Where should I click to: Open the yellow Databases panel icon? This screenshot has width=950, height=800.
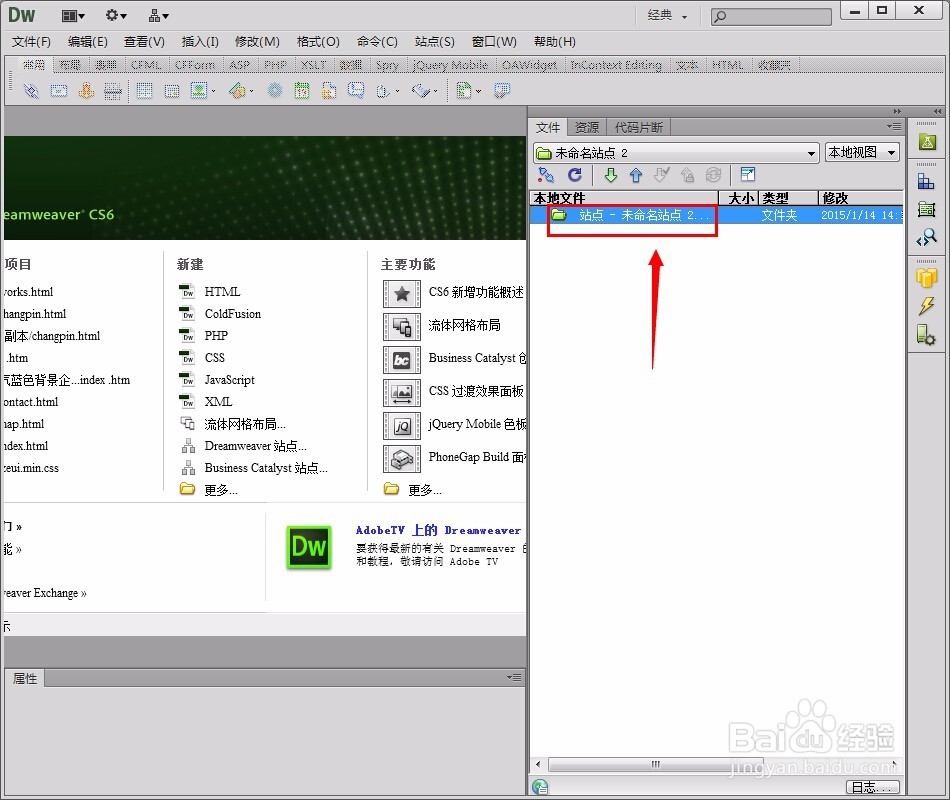926,278
